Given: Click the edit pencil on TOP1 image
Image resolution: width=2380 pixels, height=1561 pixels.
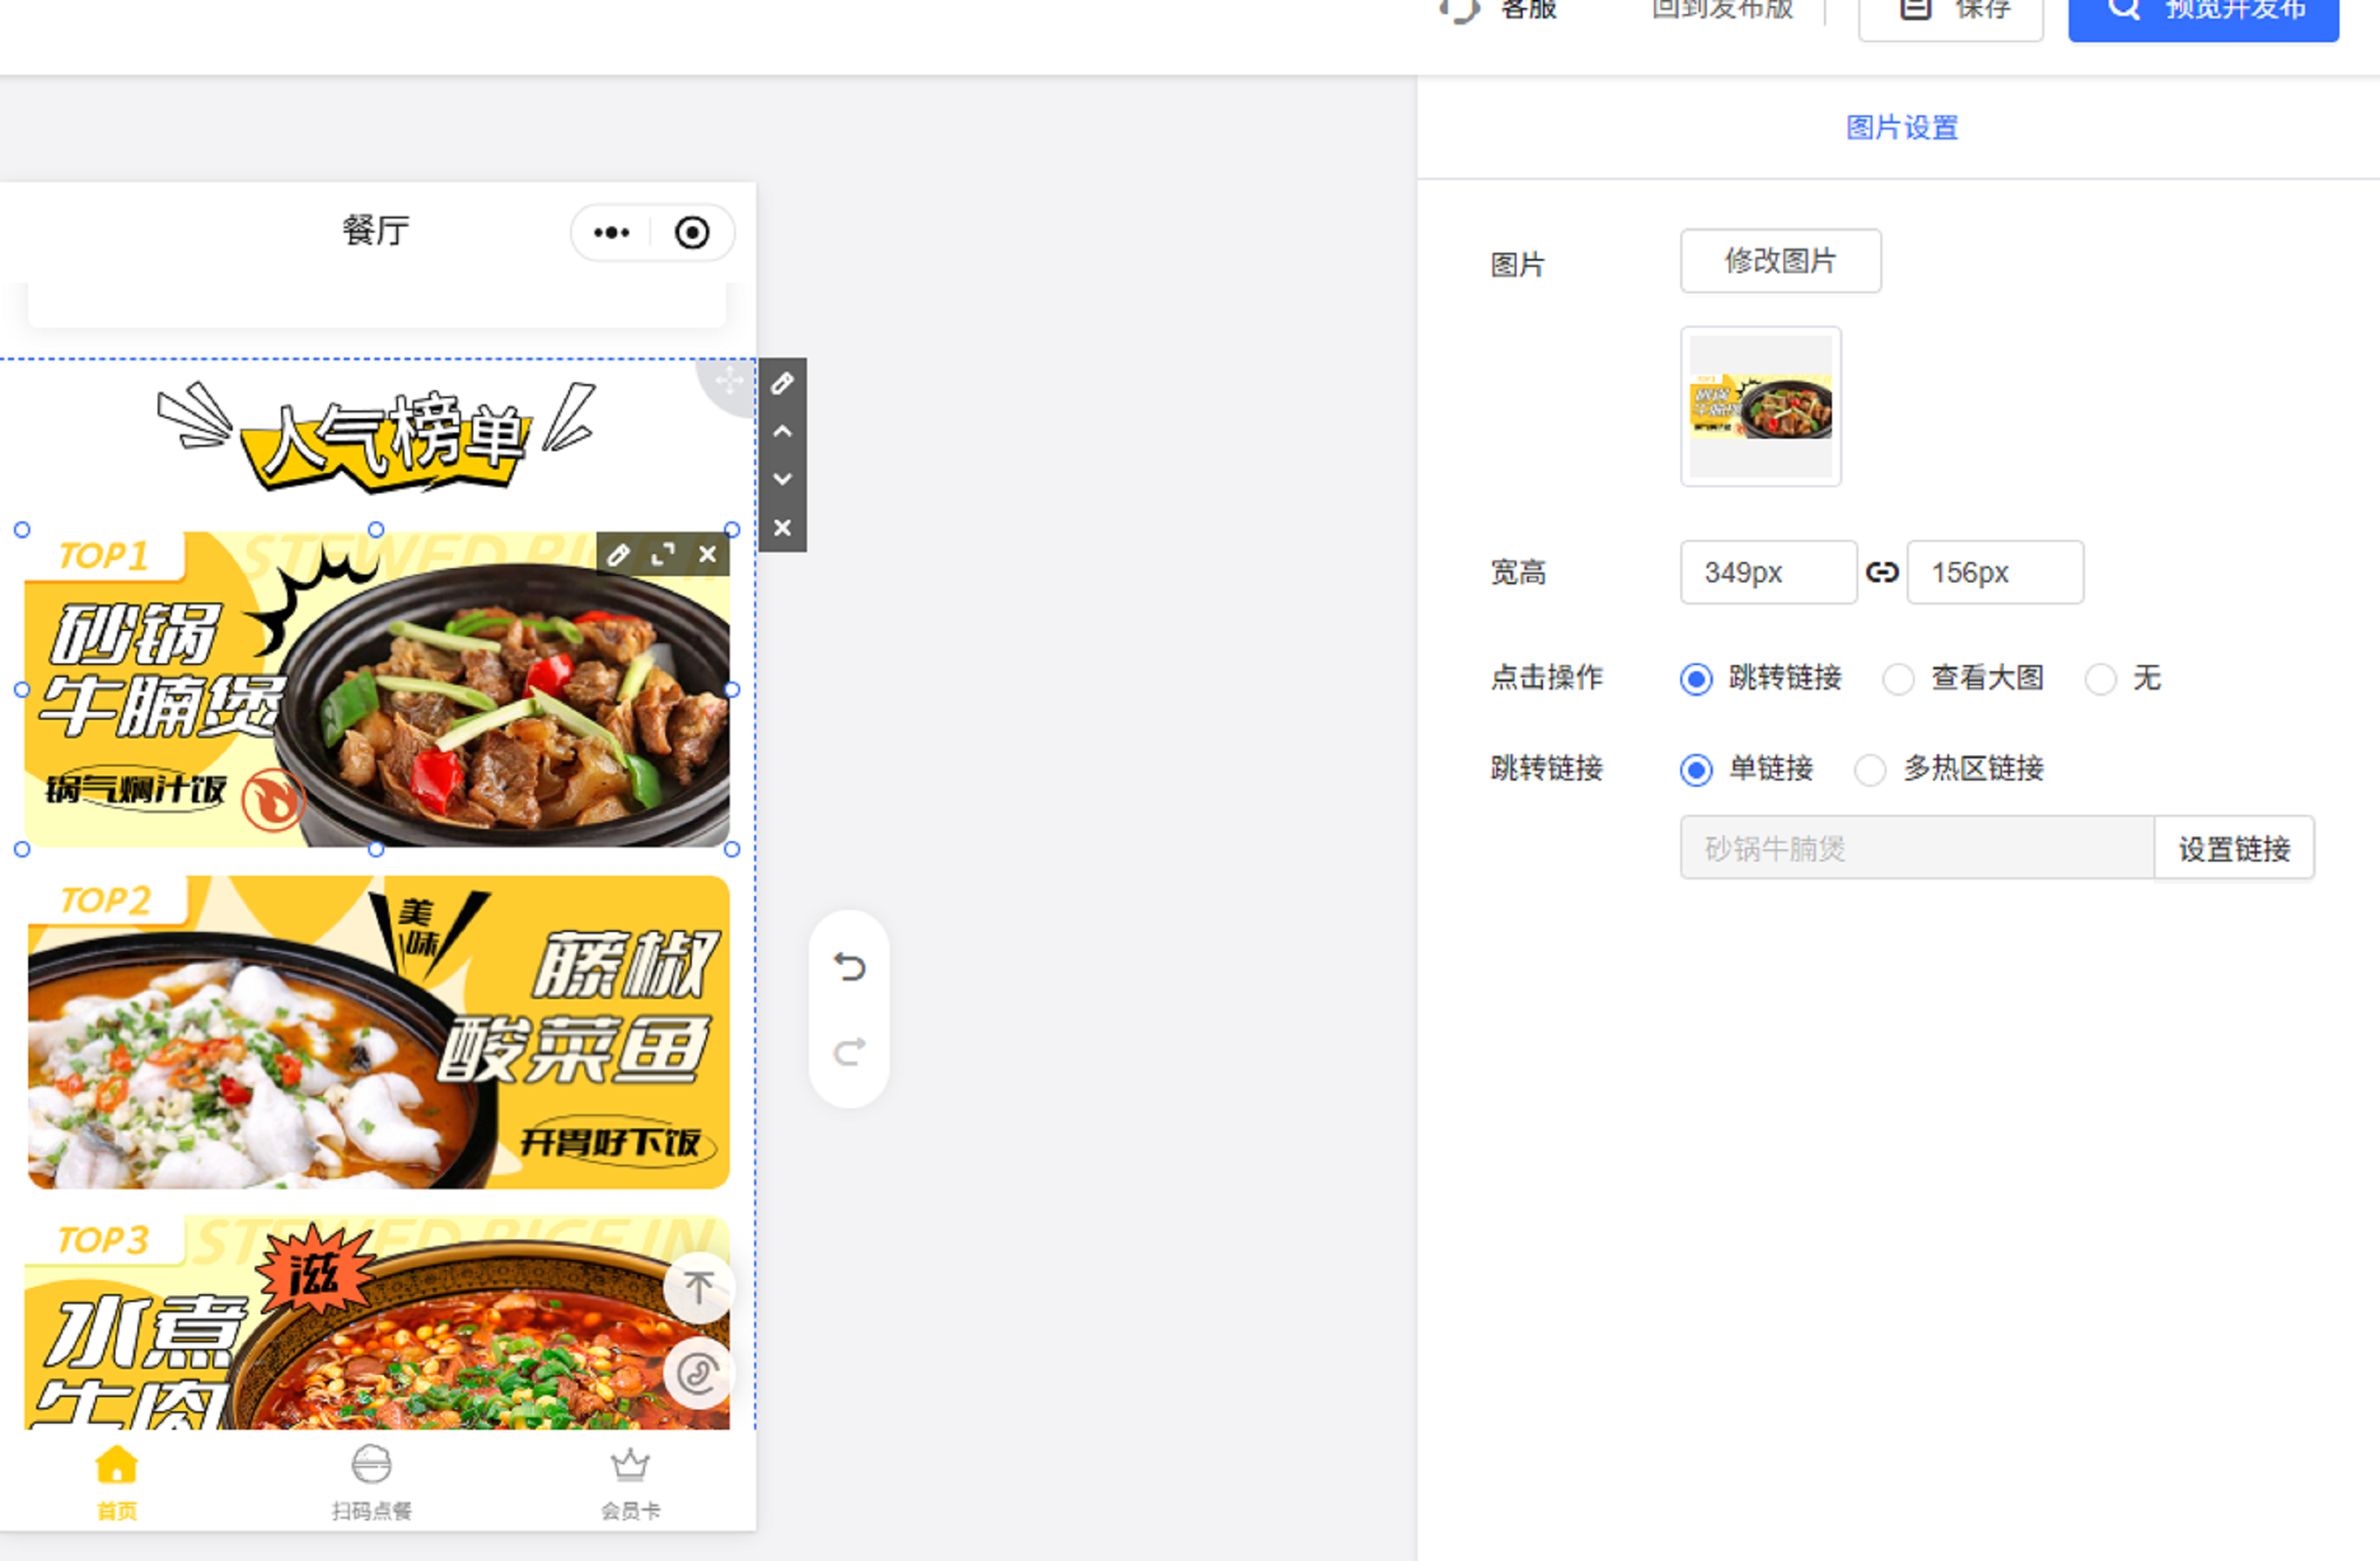Looking at the screenshot, I should pyautogui.click(x=618, y=554).
